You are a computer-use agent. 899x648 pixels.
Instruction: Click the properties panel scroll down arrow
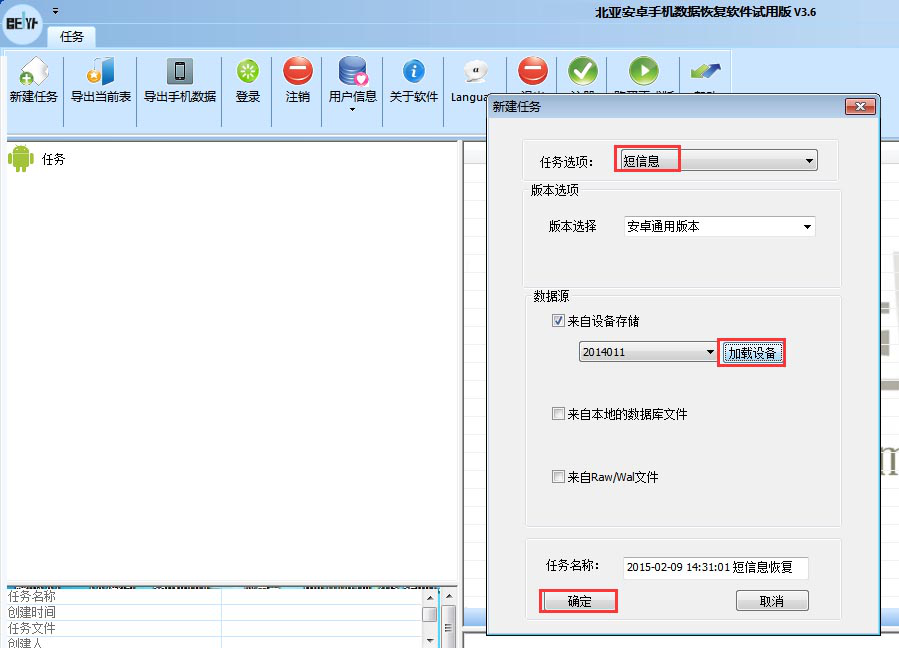pyautogui.click(x=430, y=641)
